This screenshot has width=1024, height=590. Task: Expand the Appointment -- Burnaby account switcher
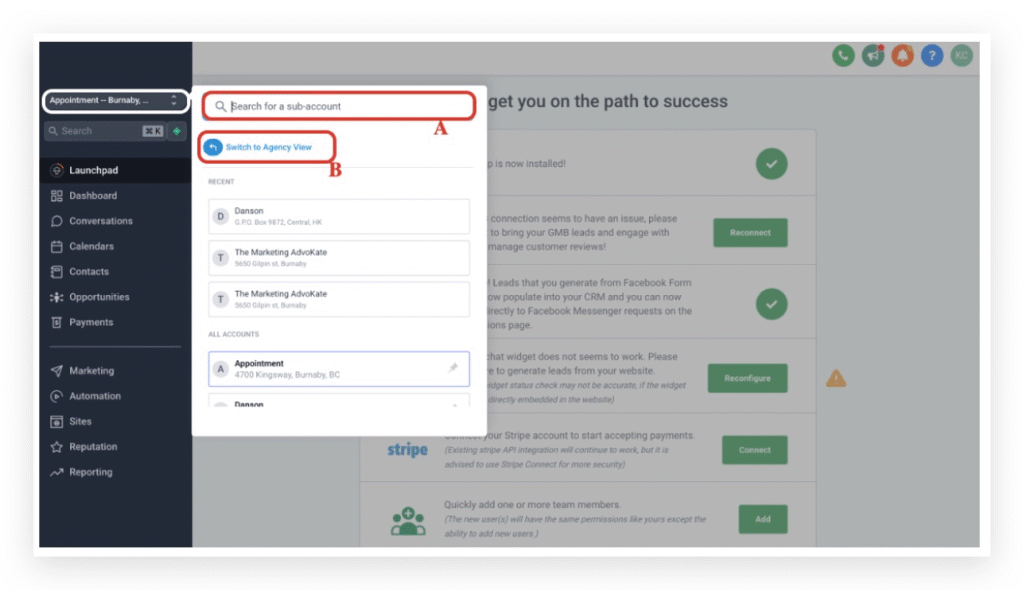tap(116, 101)
